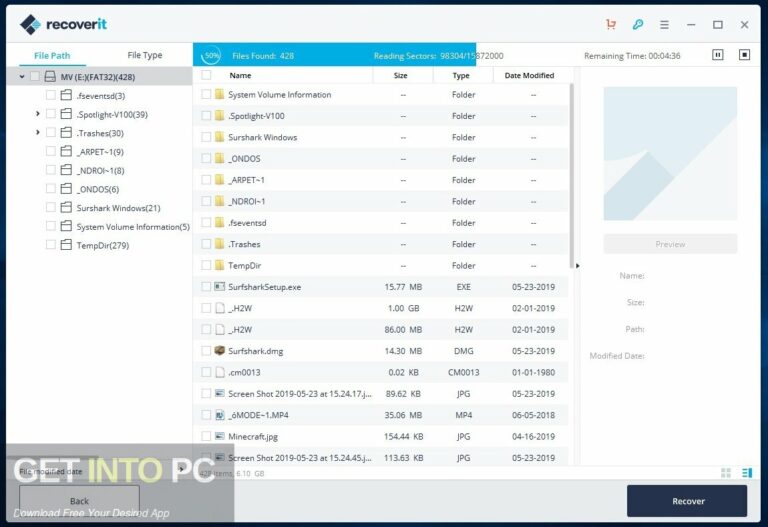Click the file list vertical scrollbar
The width and height of the screenshot is (768, 527).
pyautogui.click(x=571, y=175)
